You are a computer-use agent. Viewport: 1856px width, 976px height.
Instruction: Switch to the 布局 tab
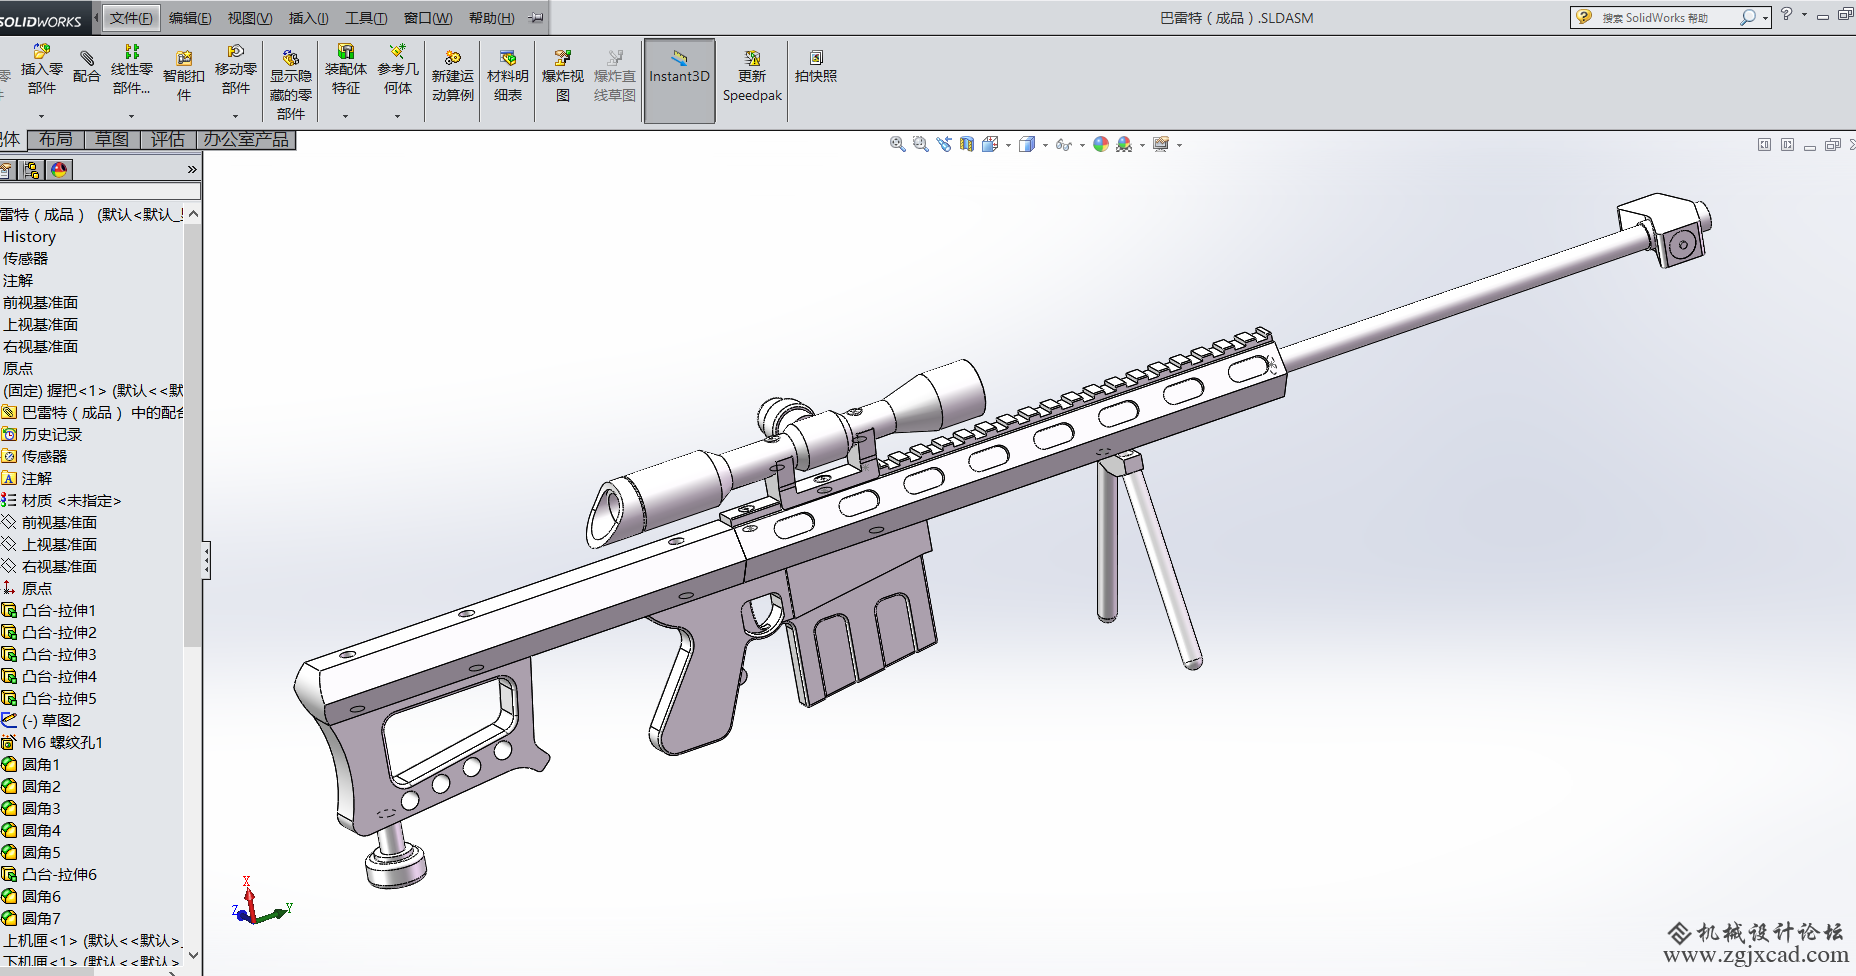[x=56, y=139]
